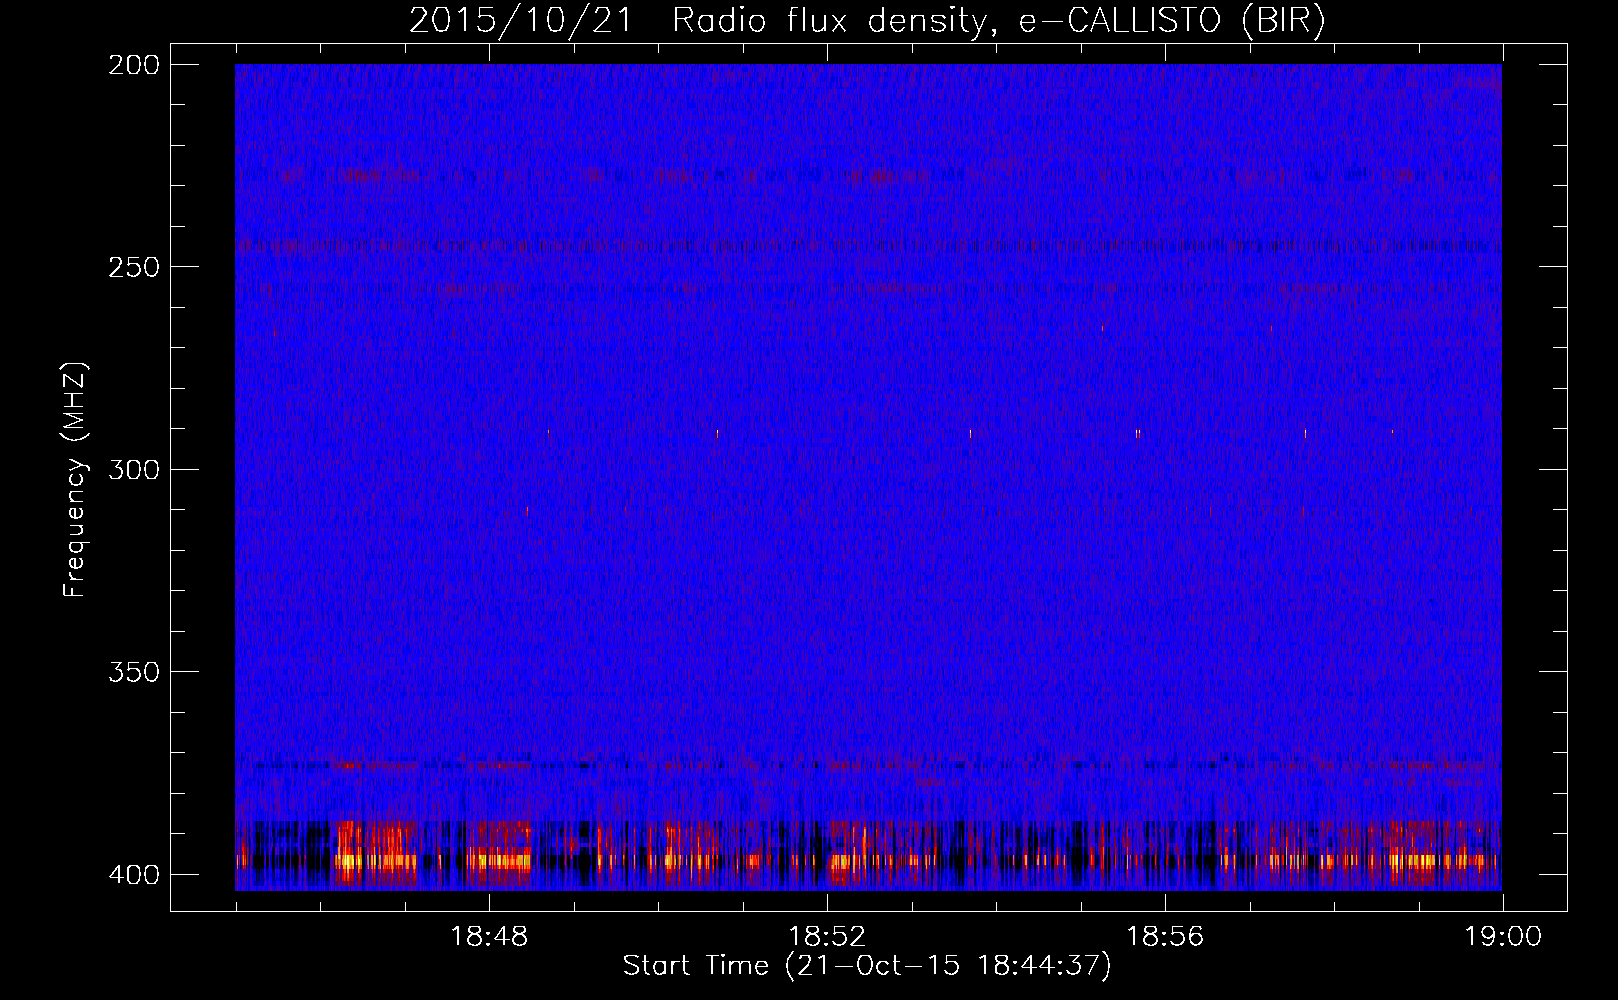Click the 18:52 time tick label
The width and height of the screenshot is (1618, 1000).
[x=827, y=937]
